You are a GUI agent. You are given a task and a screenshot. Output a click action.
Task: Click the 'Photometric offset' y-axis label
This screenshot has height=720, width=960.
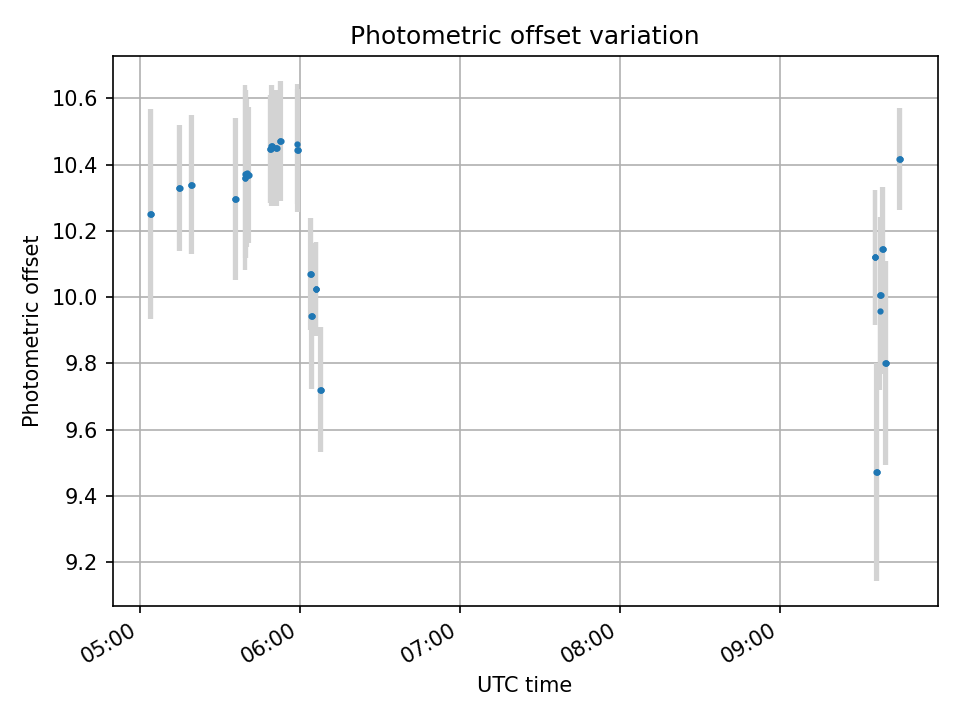coord(30,331)
